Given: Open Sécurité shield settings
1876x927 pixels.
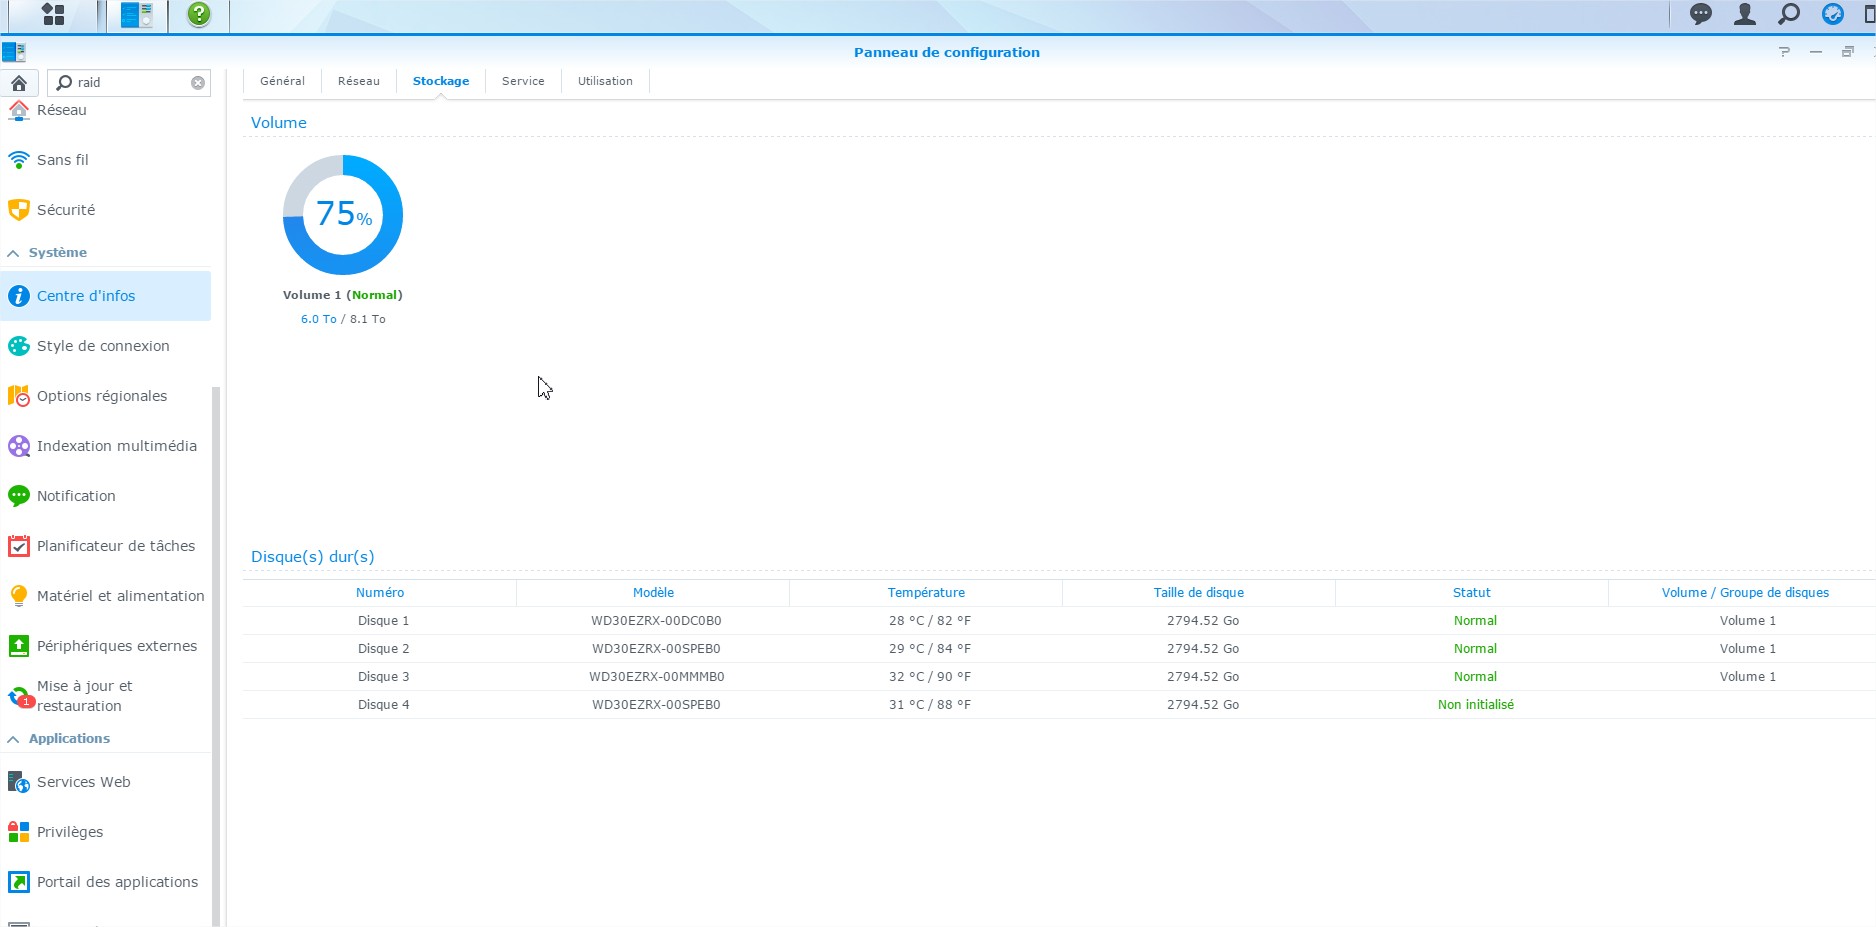Looking at the screenshot, I should 66,210.
